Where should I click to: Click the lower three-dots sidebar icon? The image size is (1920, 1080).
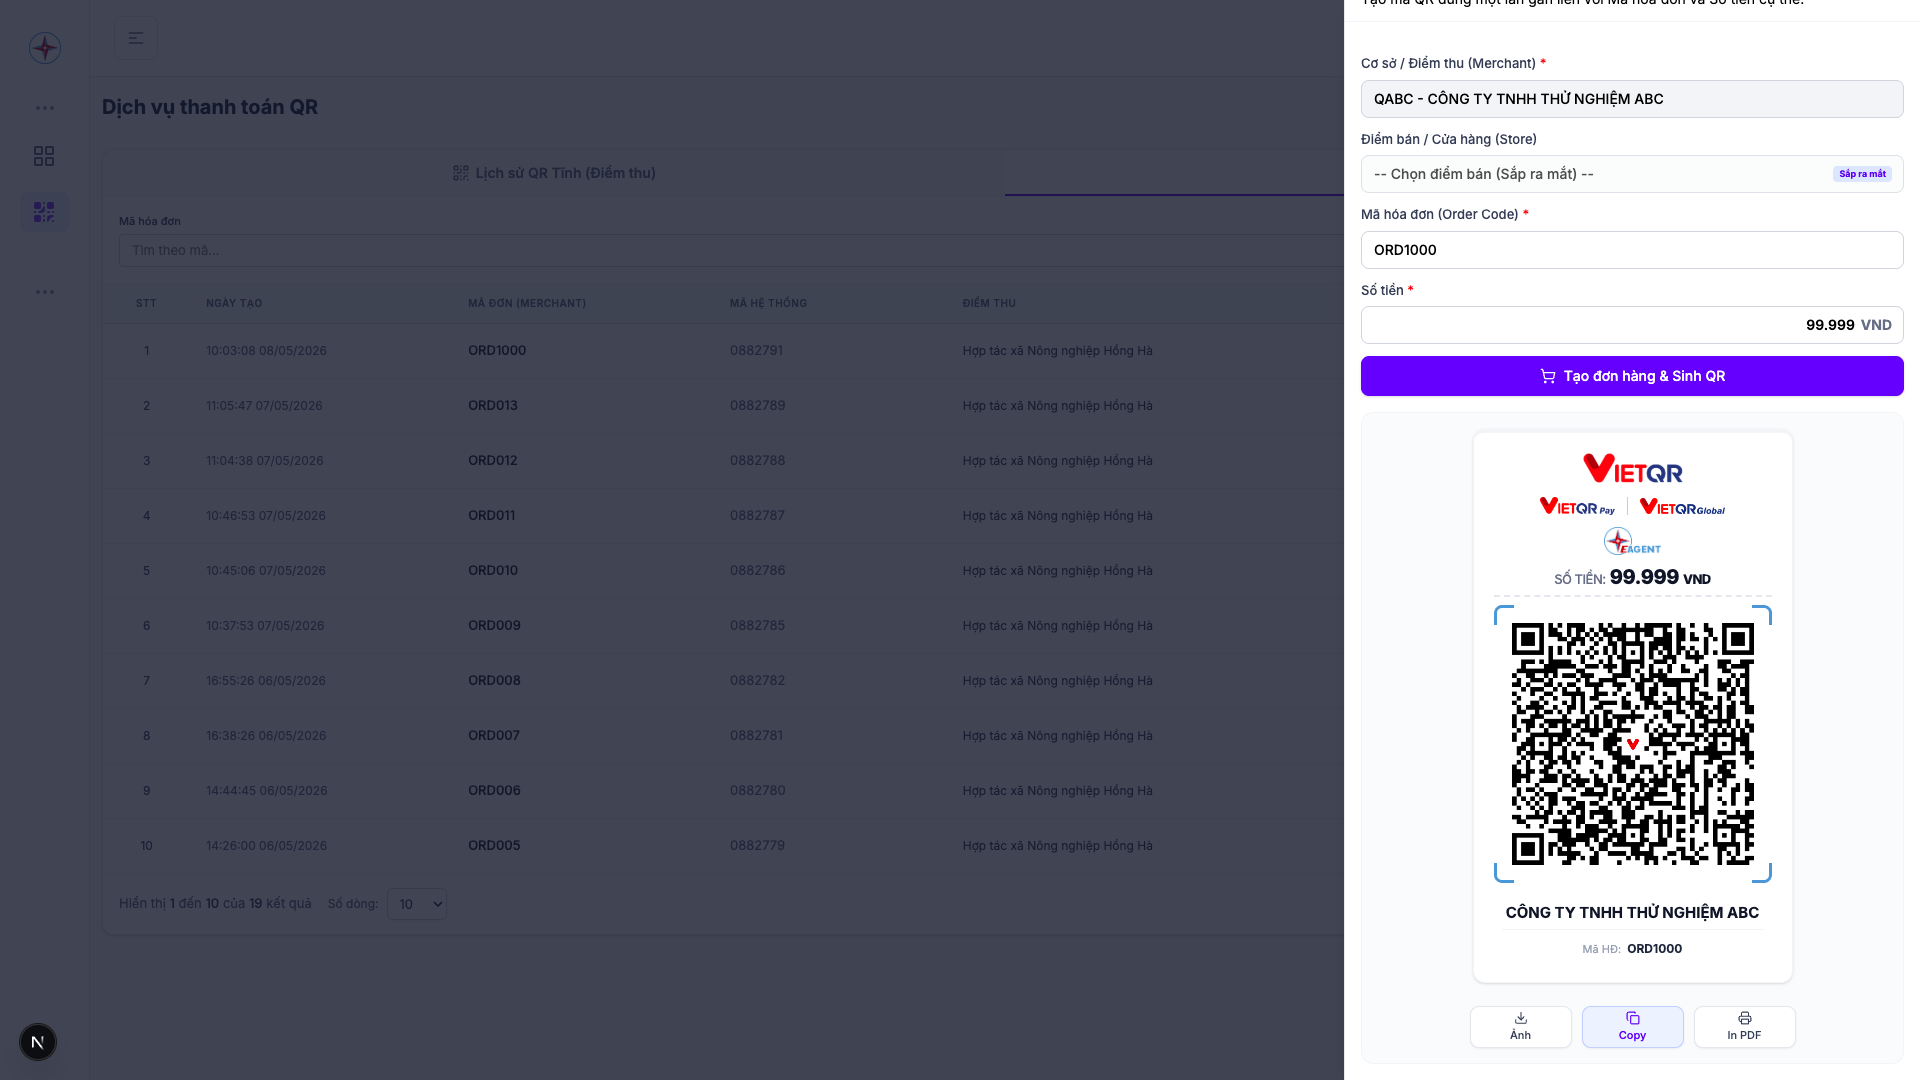click(45, 292)
